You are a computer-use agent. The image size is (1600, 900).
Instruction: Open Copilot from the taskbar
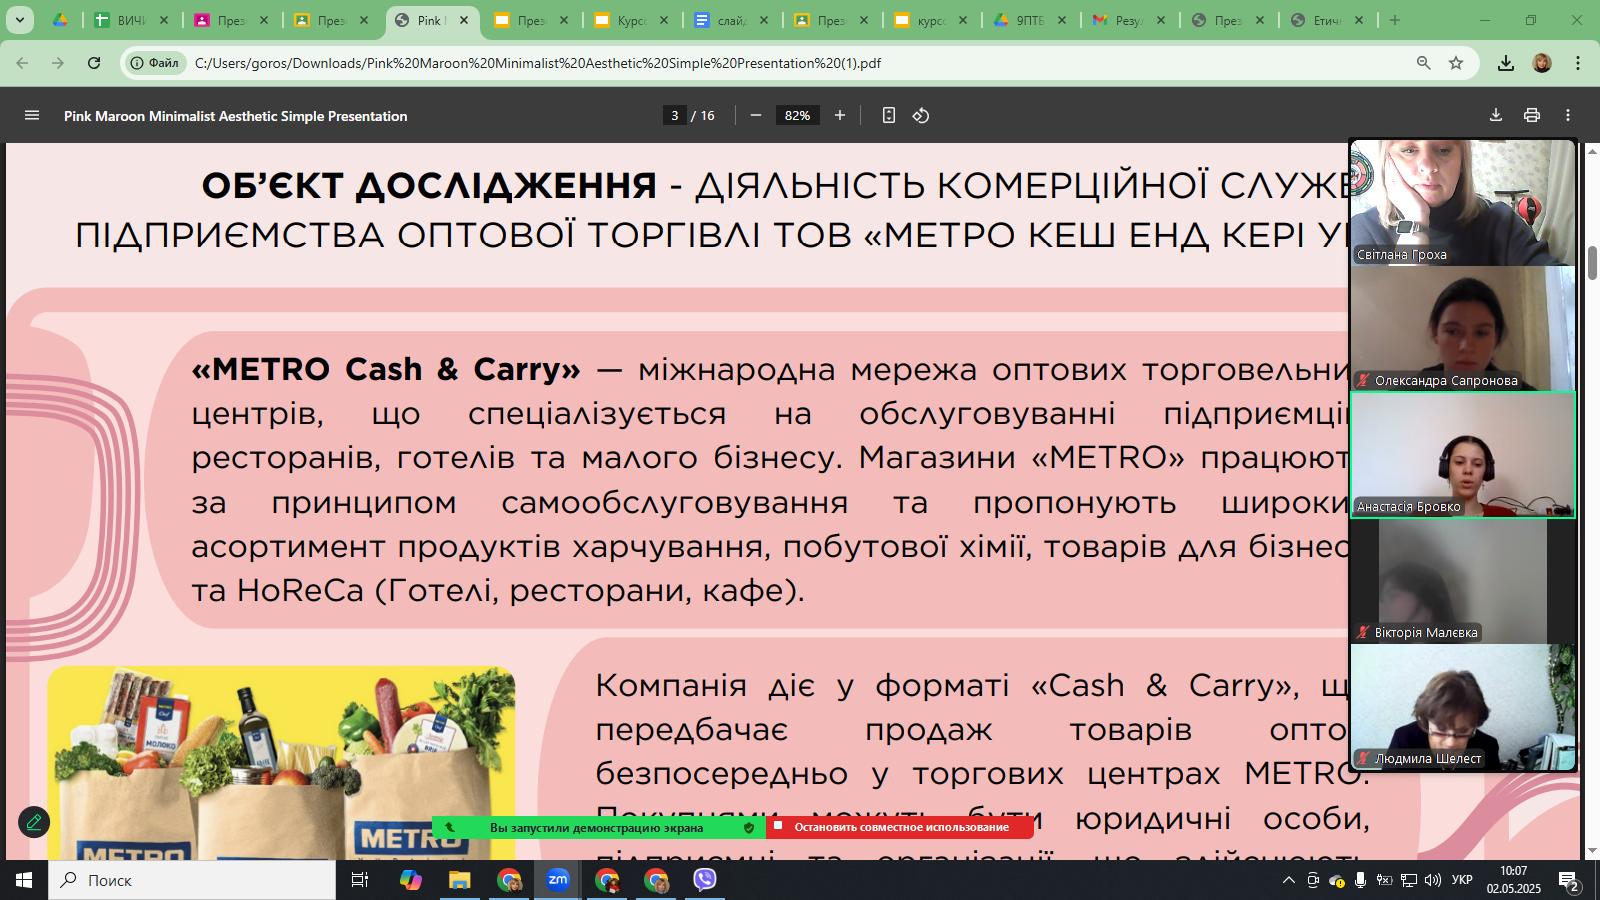click(410, 880)
